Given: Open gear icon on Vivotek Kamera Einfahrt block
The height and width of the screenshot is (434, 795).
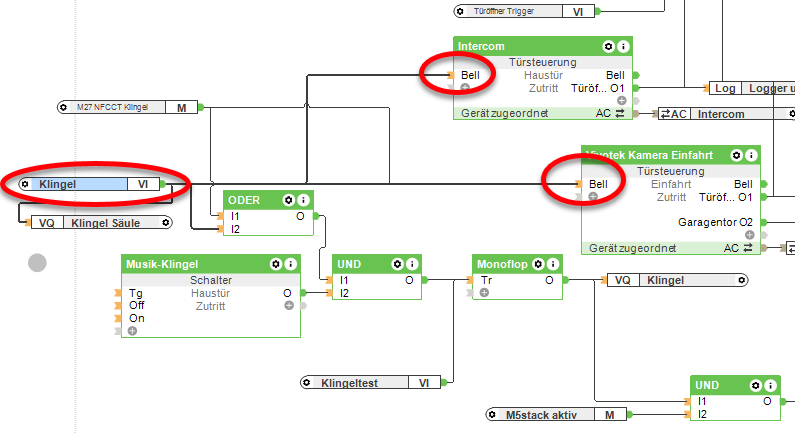Looking at the screenshot, I should pos(737,155).
